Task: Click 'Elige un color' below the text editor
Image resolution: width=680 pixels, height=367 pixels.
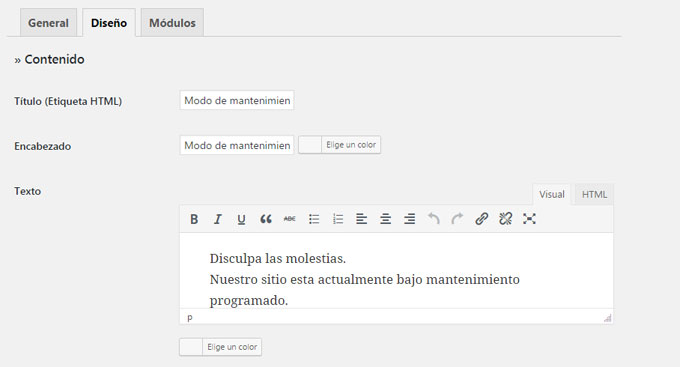Action: click(x=232, y=347)
